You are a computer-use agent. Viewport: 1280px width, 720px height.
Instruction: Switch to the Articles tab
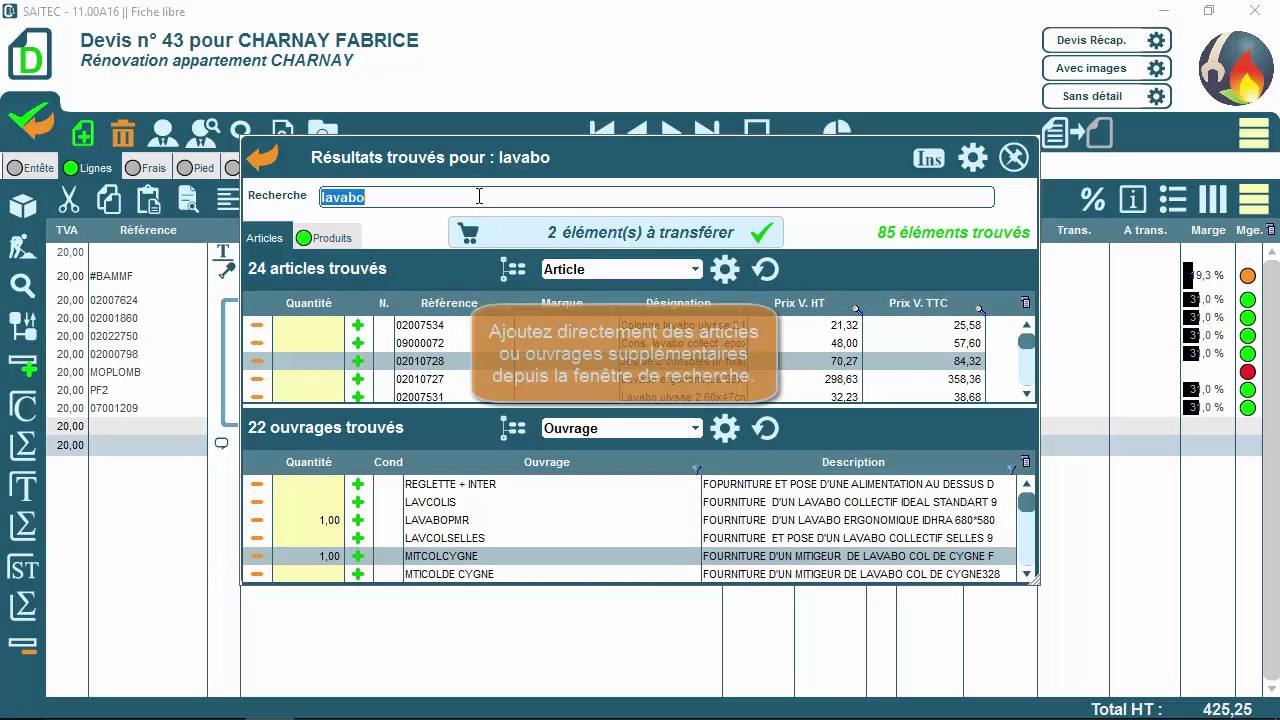(x=265, y=238)
